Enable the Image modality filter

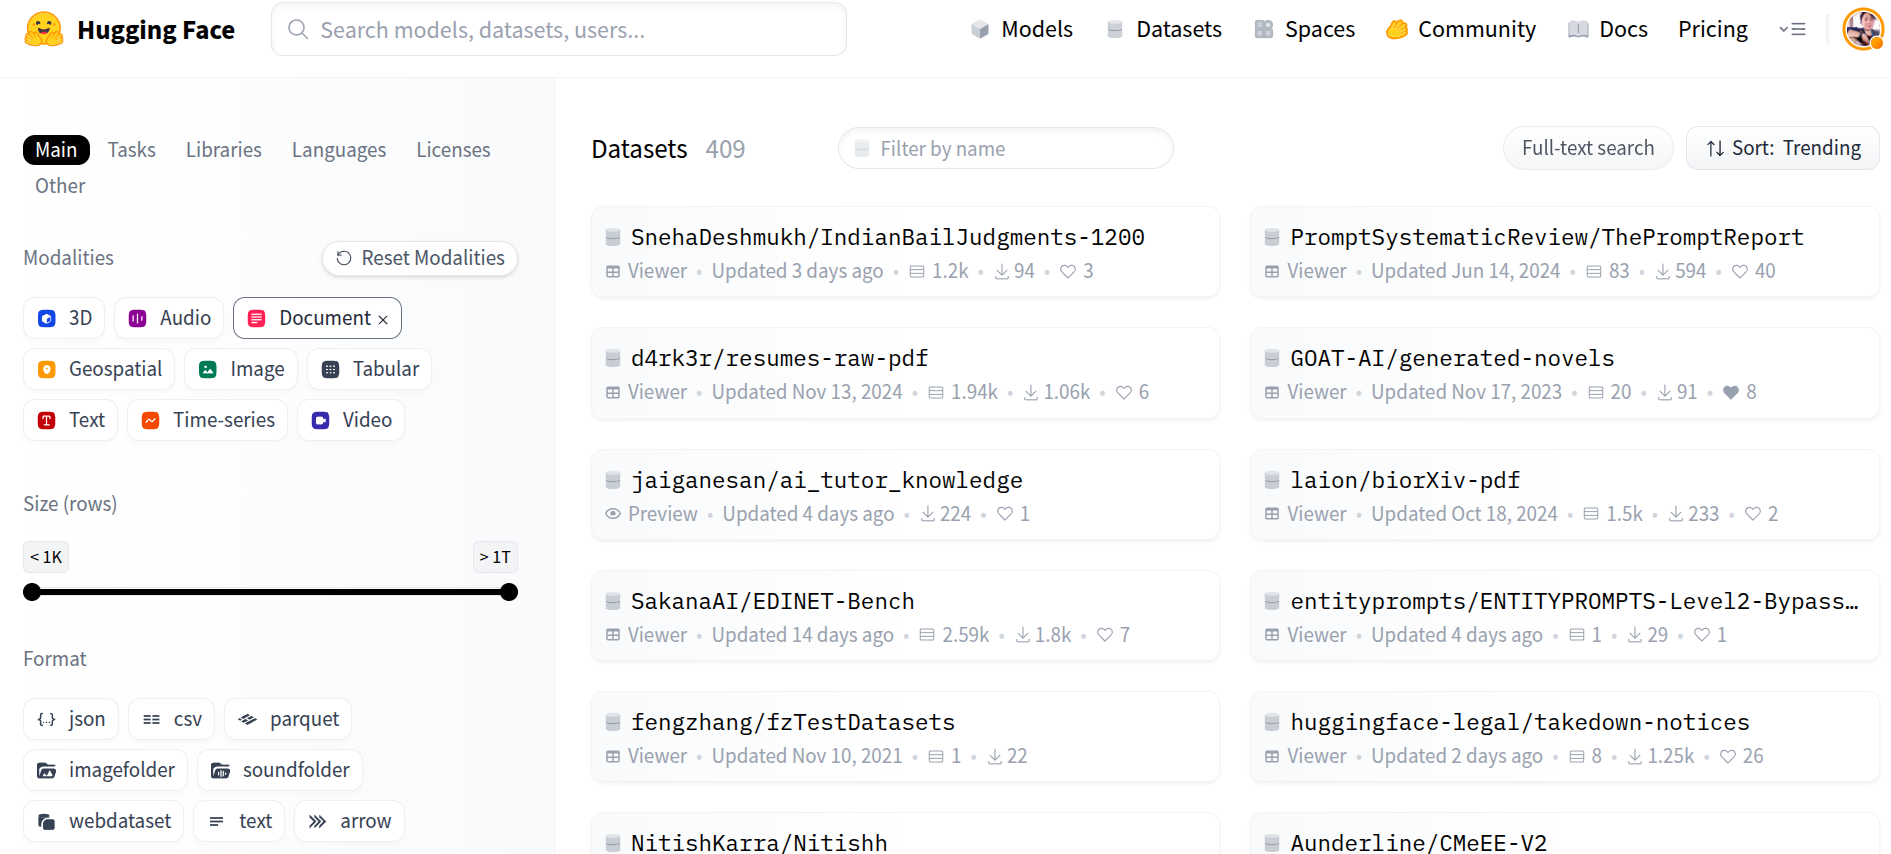(x=241, y=369)
